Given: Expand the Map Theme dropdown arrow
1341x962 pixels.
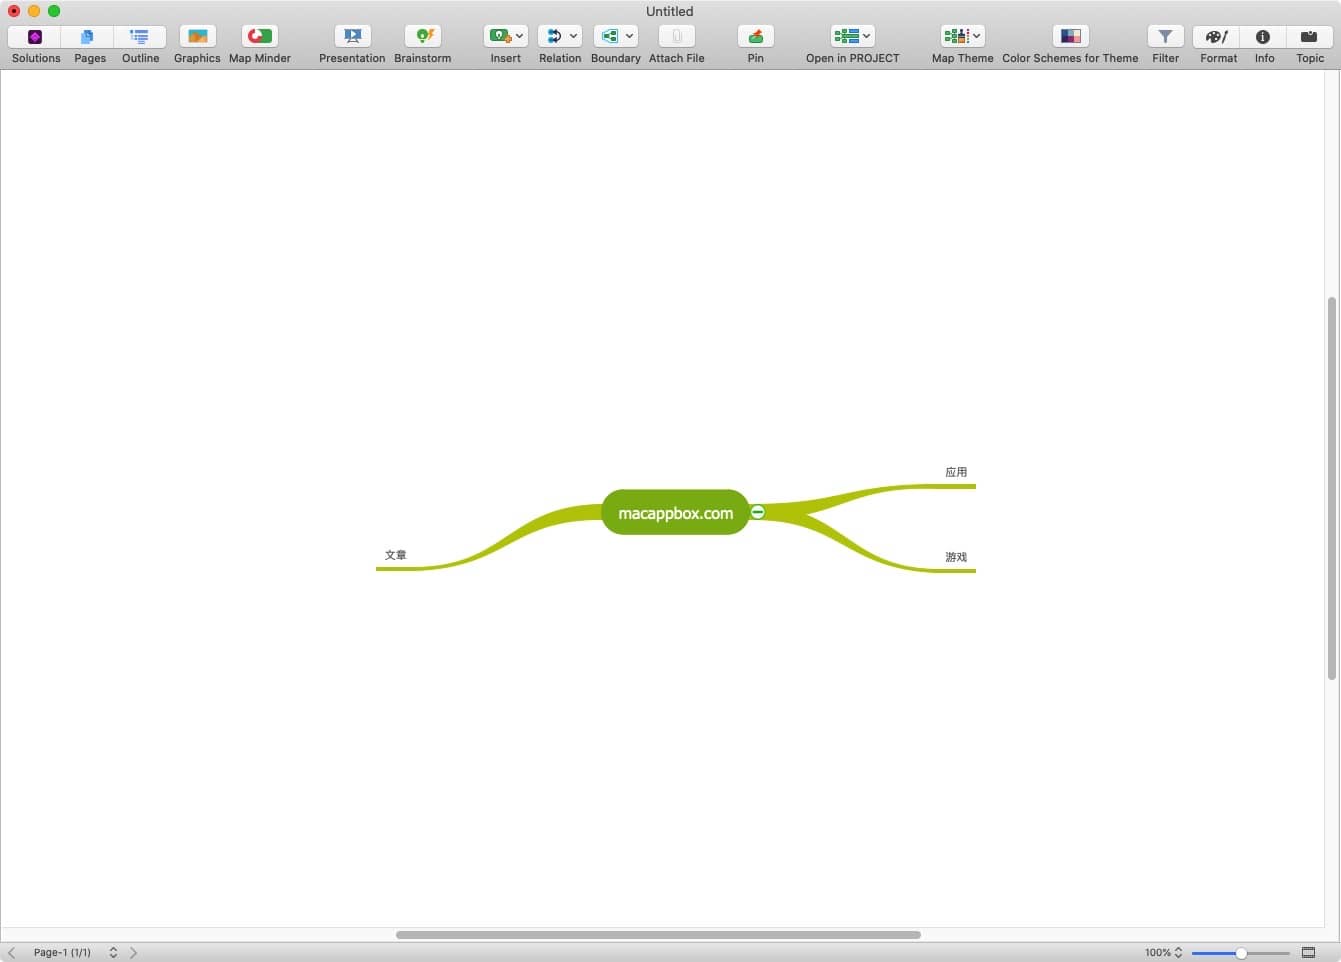Looking at the screenshot, I should (x=977, y=36).
